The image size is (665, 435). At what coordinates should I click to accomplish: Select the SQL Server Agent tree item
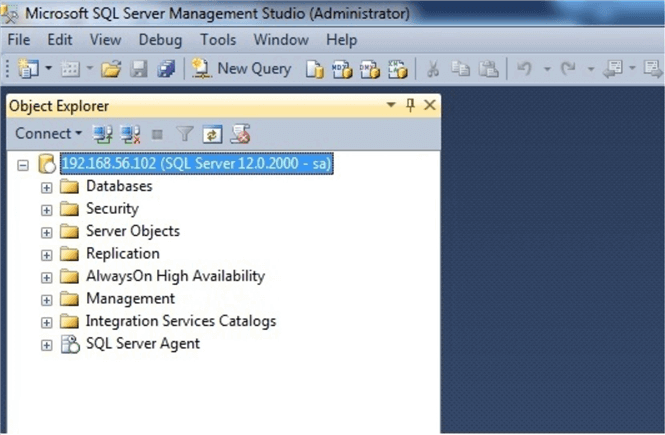[143, 343]
